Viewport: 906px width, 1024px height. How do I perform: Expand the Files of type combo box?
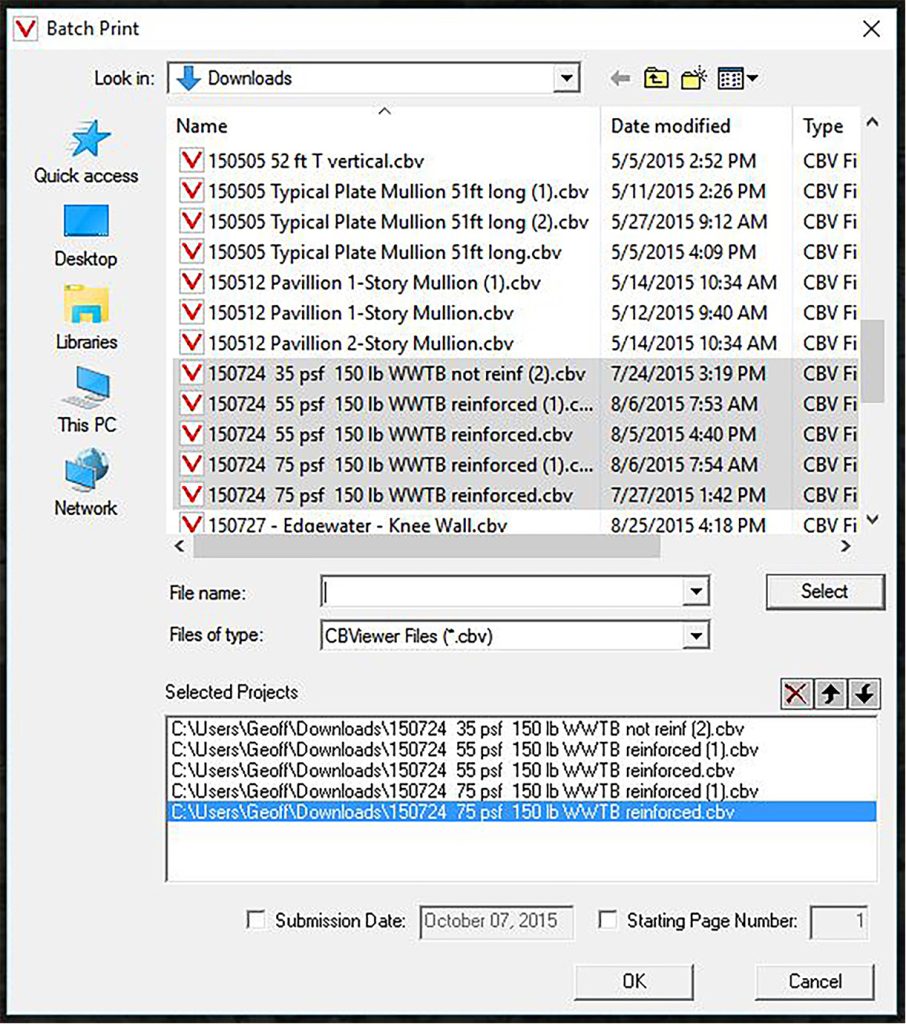(696, 635)
